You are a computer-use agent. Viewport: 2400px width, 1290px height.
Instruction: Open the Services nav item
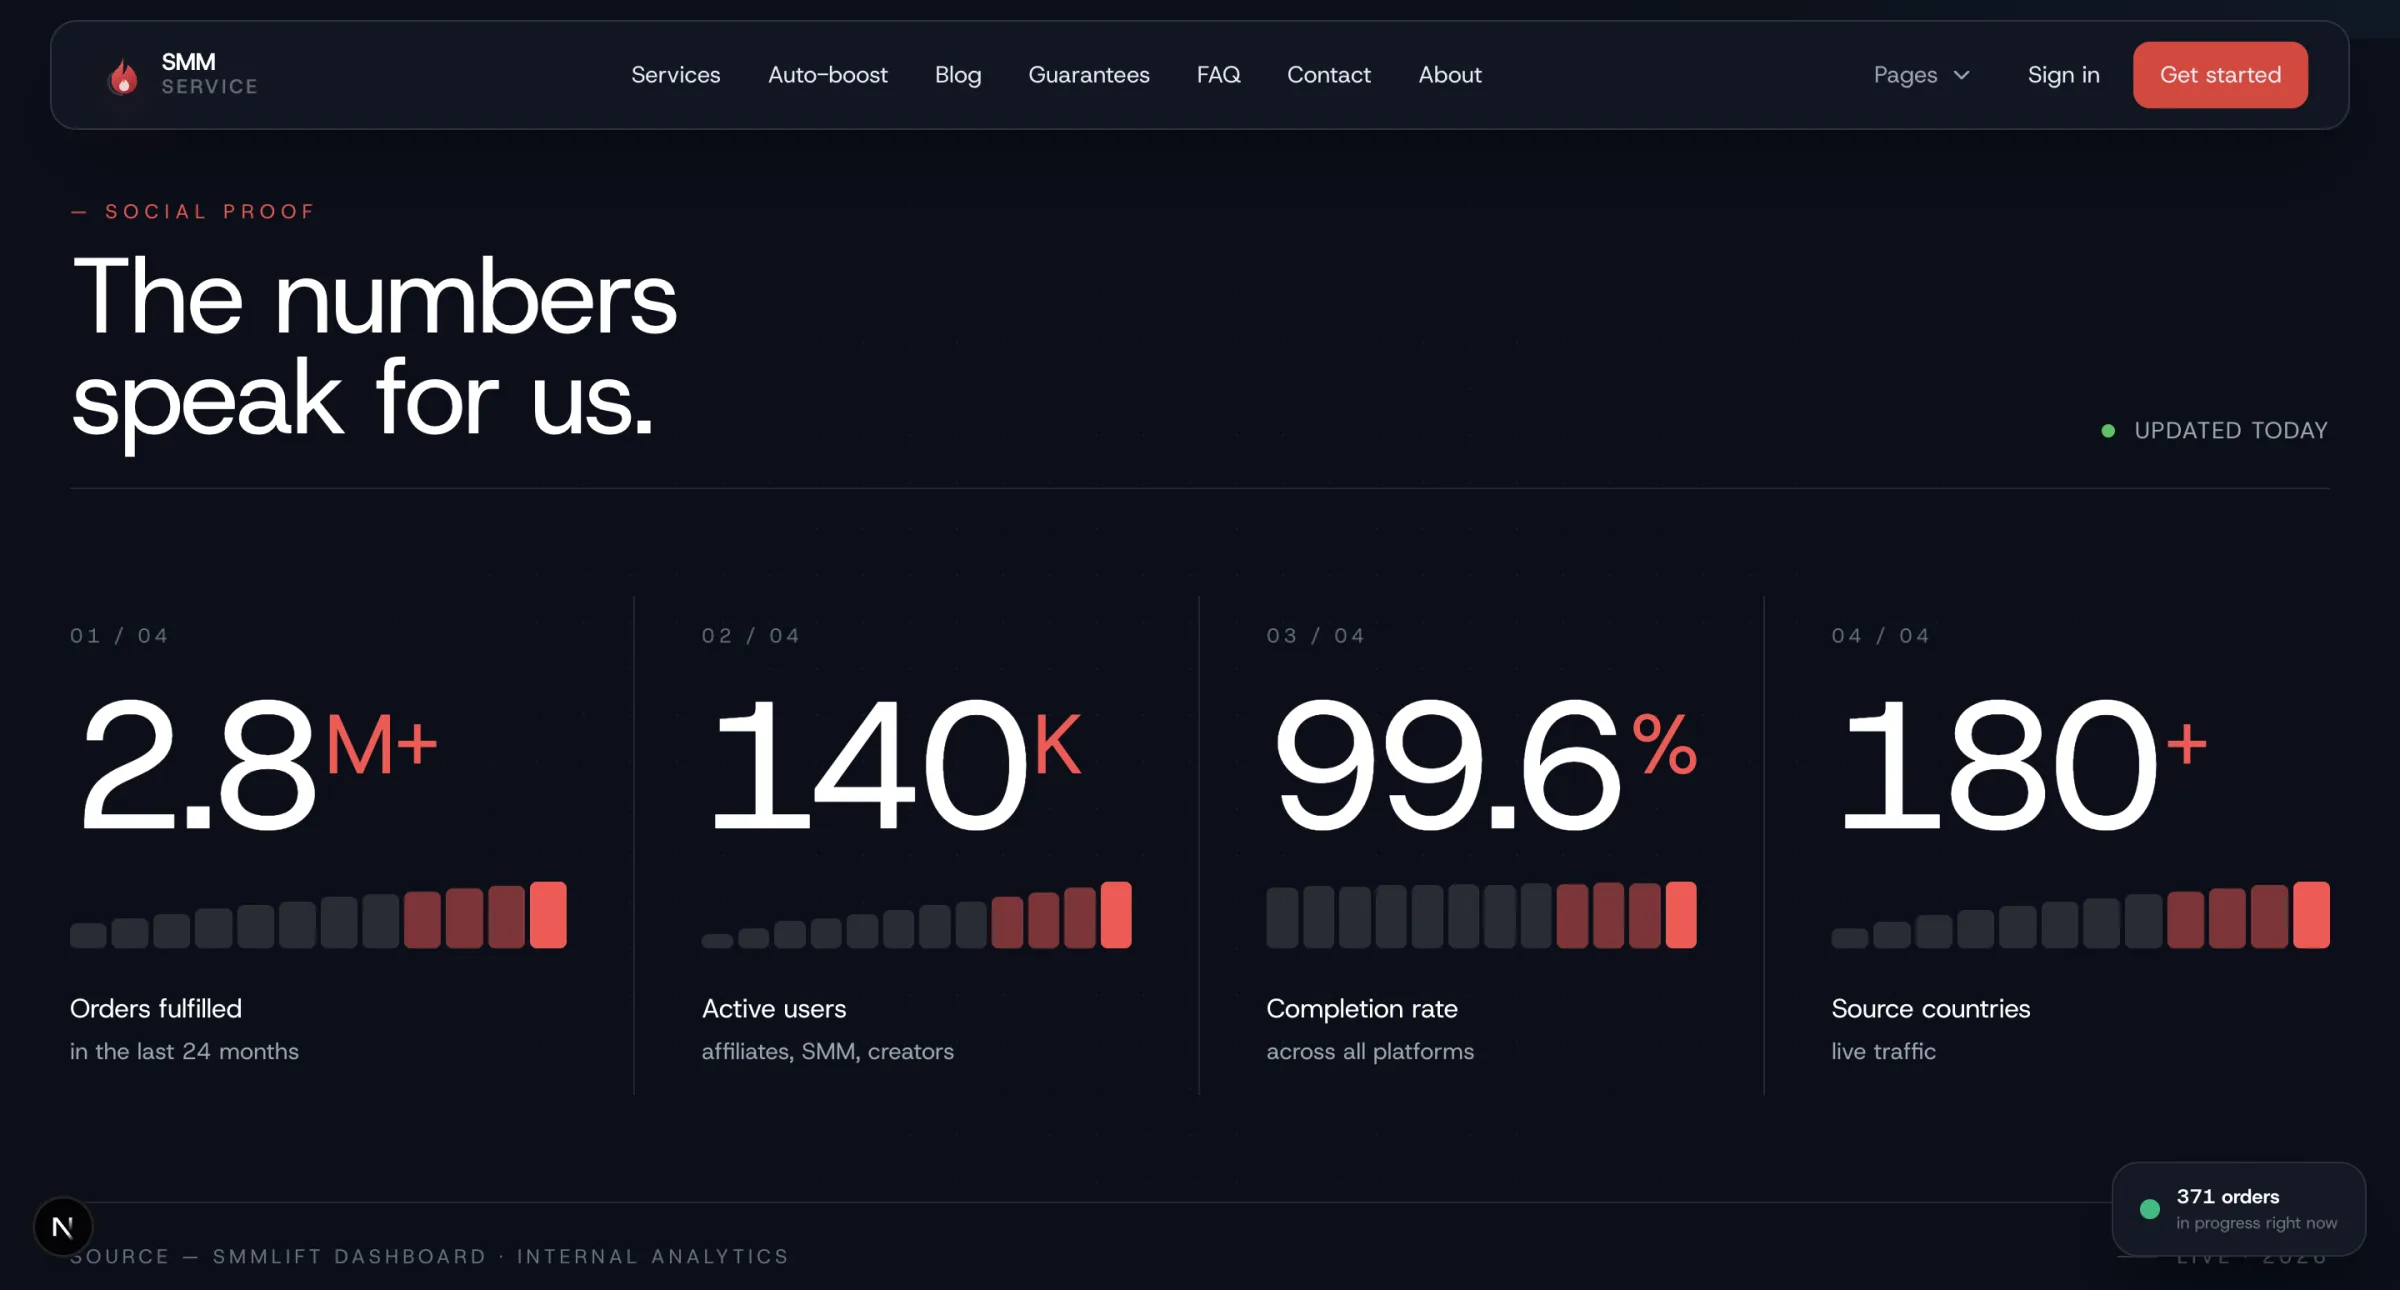tap(675, 75)
